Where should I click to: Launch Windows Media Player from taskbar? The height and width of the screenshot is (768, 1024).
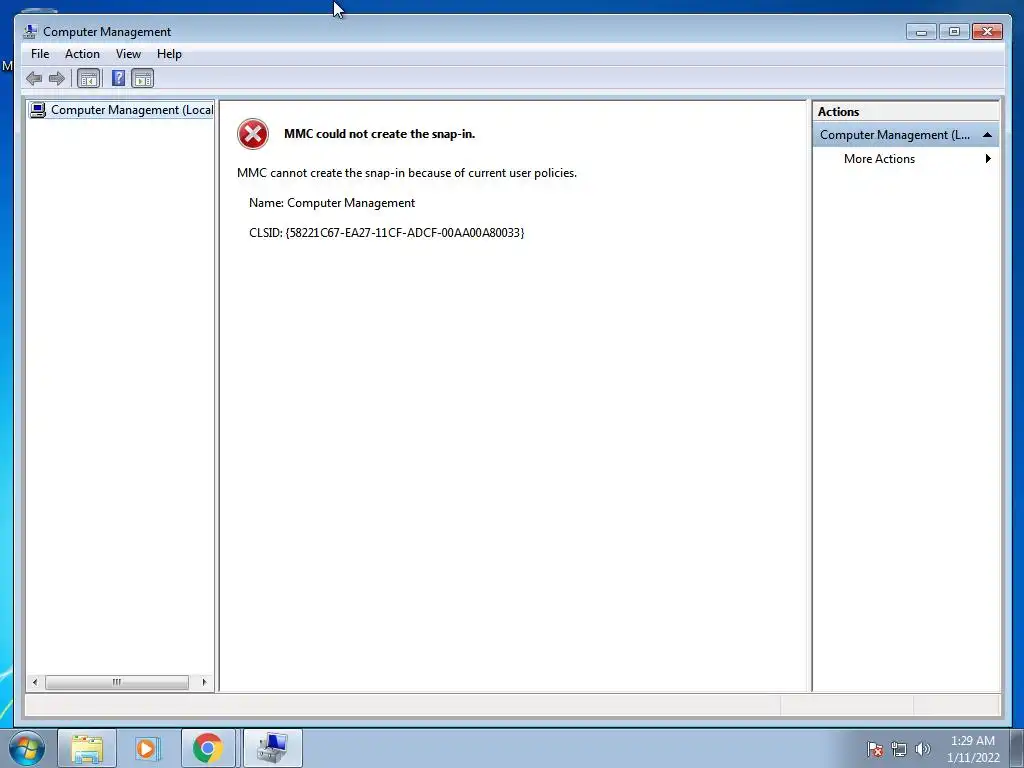[148, 748]
